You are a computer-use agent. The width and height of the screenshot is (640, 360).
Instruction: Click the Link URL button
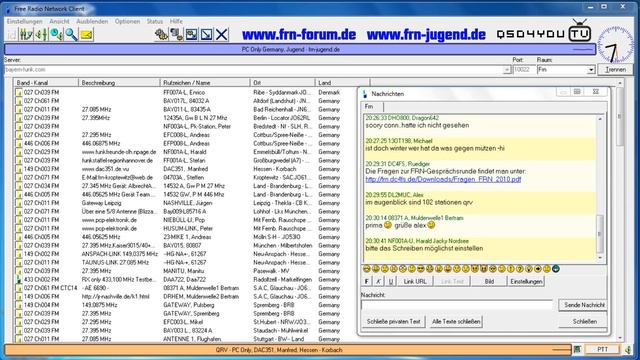415,281
